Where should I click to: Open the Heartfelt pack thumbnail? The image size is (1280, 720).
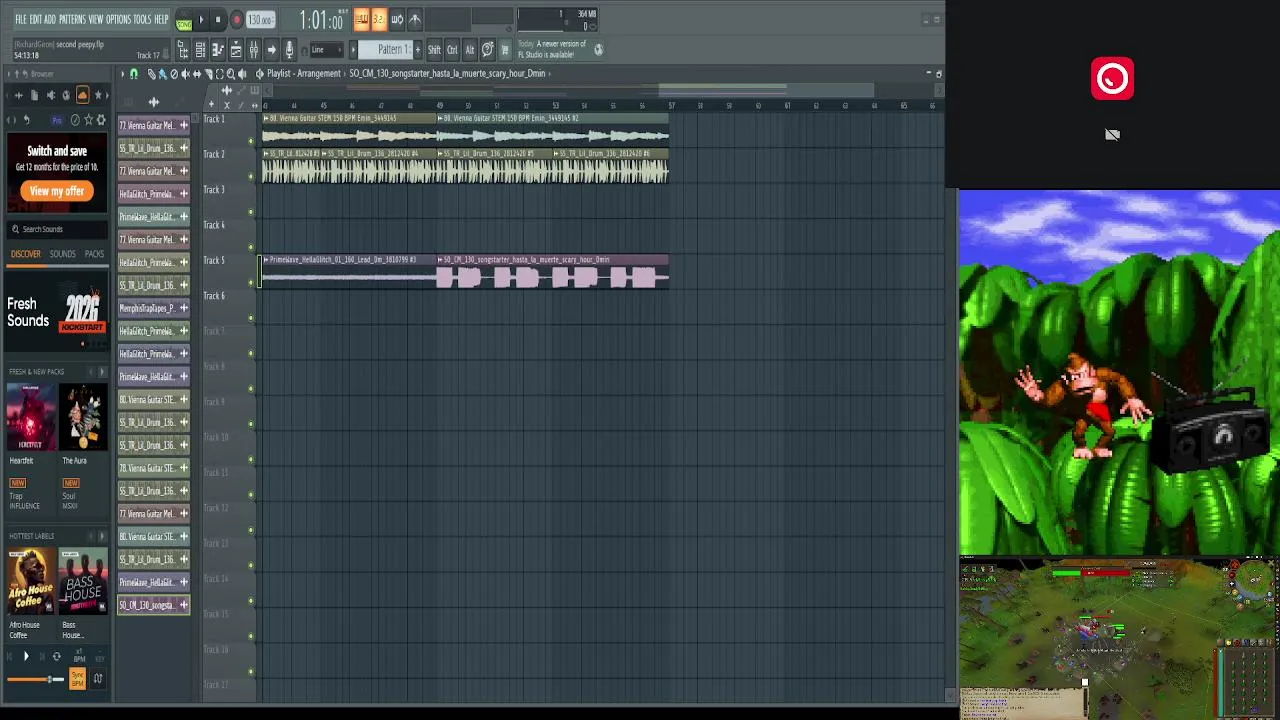coord(31,417)
